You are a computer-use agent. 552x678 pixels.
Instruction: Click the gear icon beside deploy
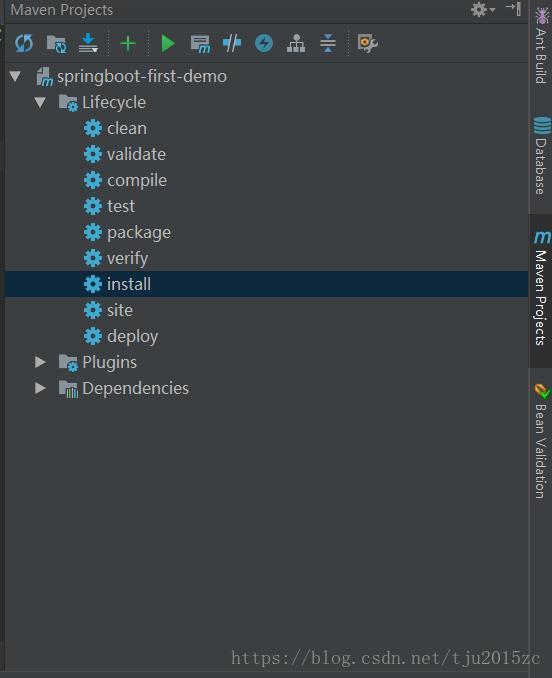[x=93, y=336]
